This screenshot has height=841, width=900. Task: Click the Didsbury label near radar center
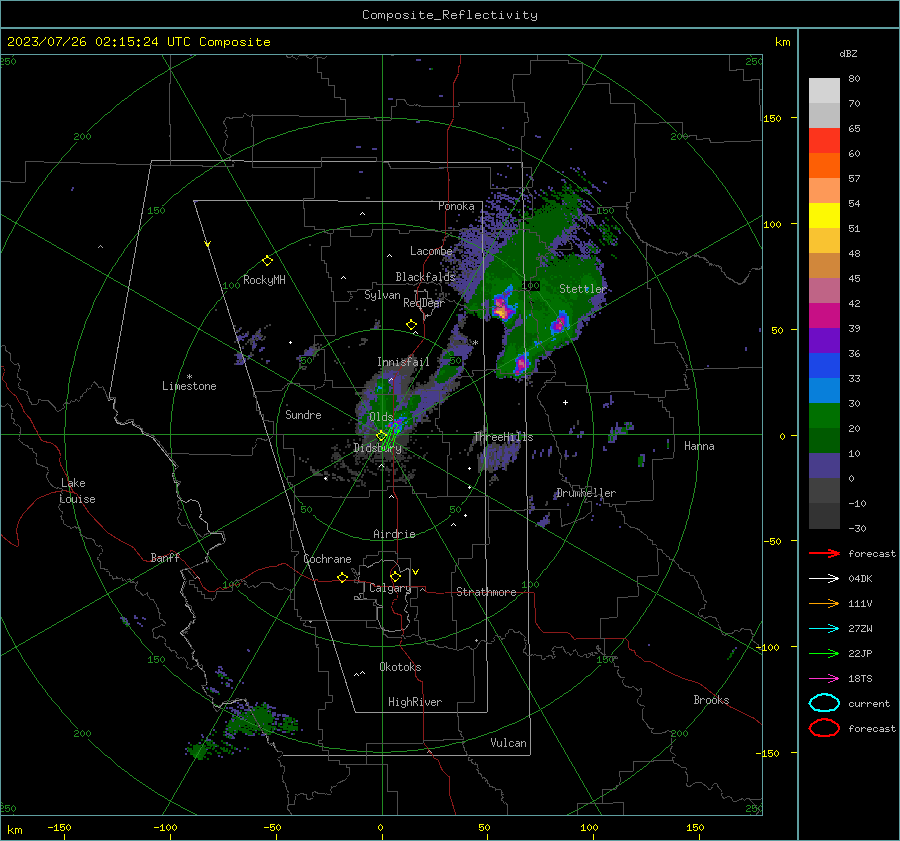(377, 448)
